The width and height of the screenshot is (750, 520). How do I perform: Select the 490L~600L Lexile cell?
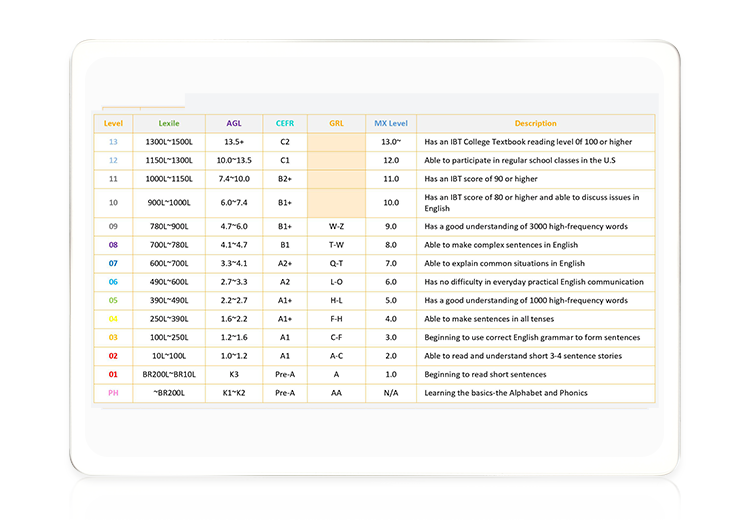click(x=169, y=282)
